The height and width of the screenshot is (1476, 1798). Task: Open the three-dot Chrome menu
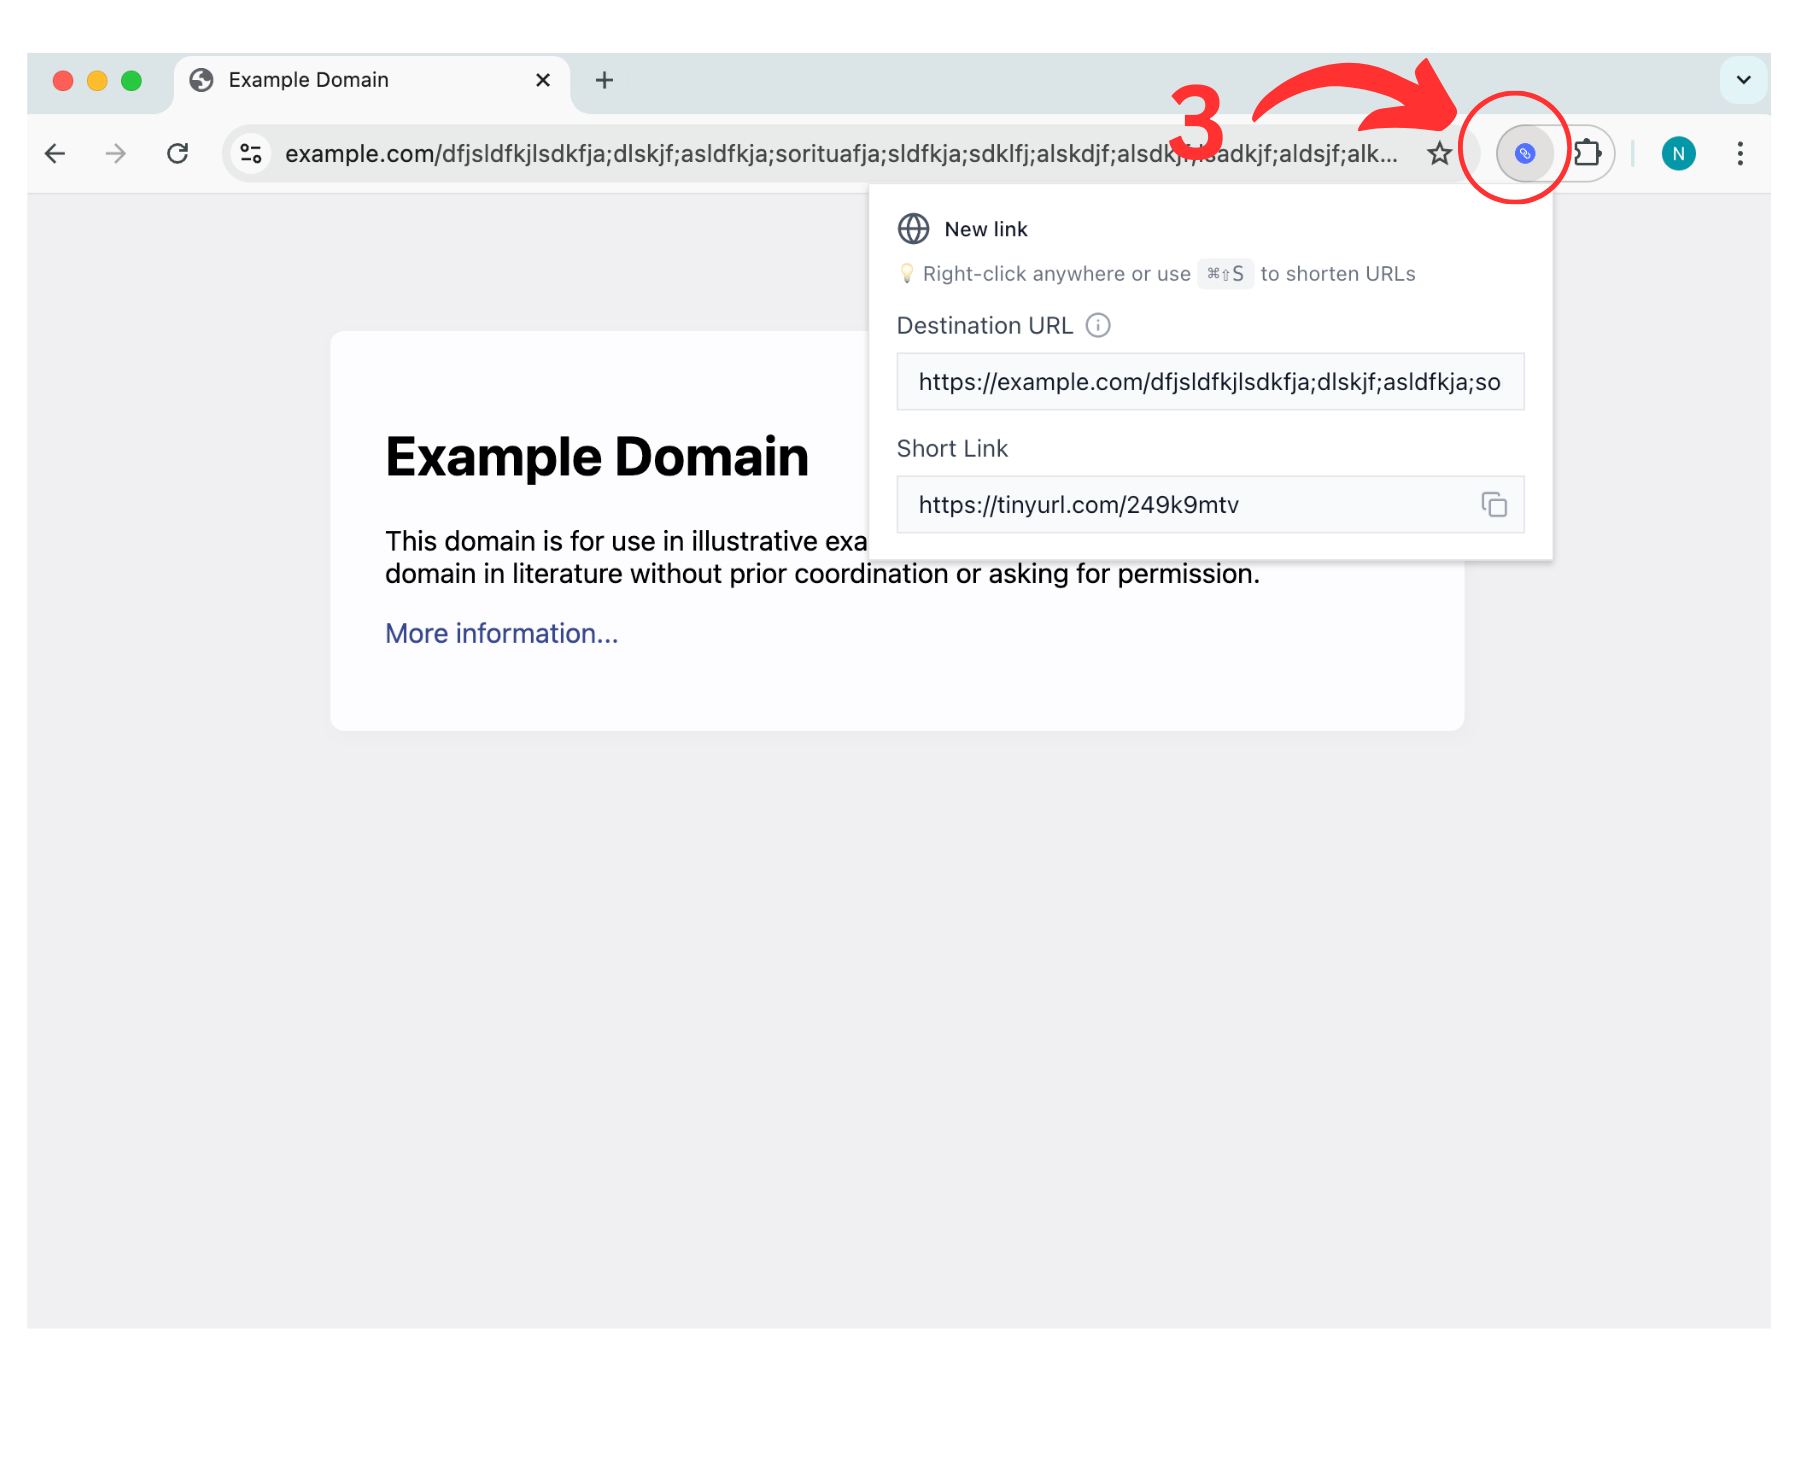tap(1741, 153)
